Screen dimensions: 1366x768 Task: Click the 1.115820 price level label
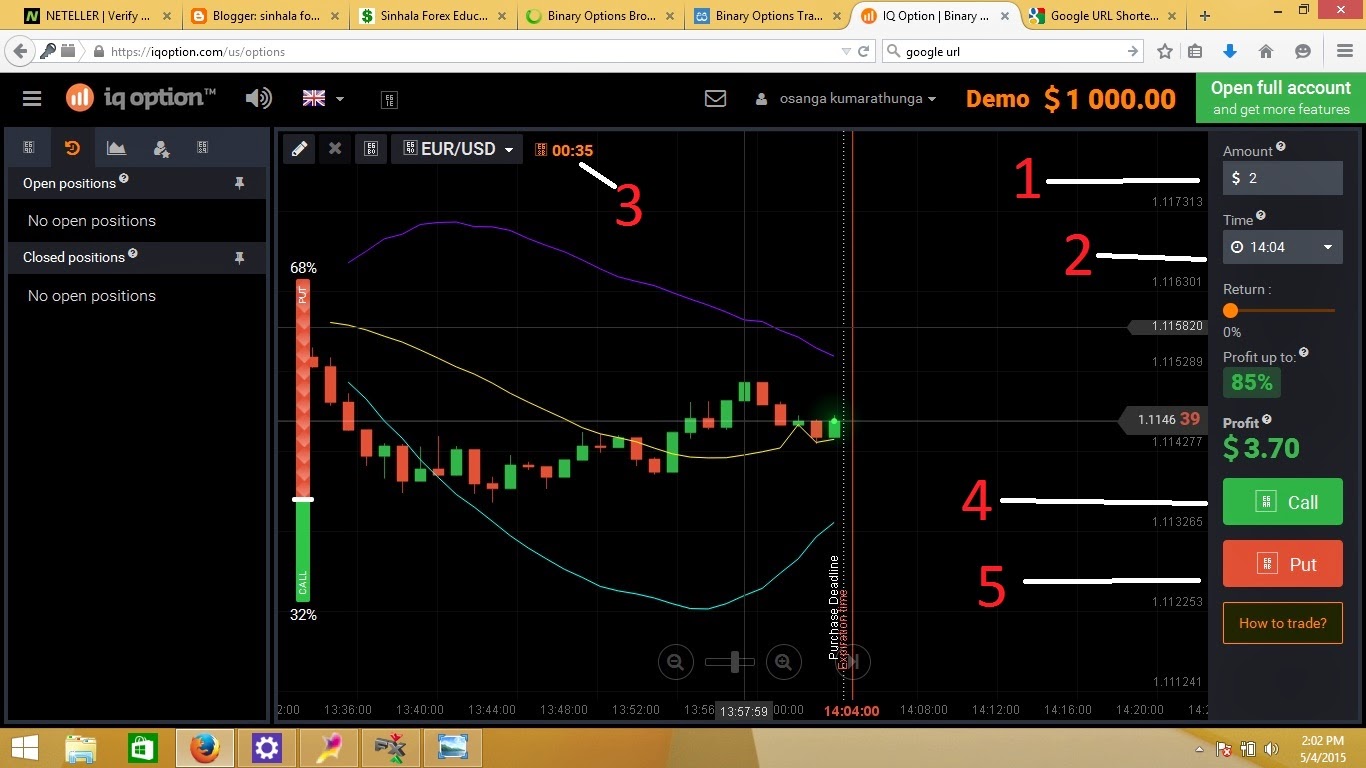click(1167, 326)
